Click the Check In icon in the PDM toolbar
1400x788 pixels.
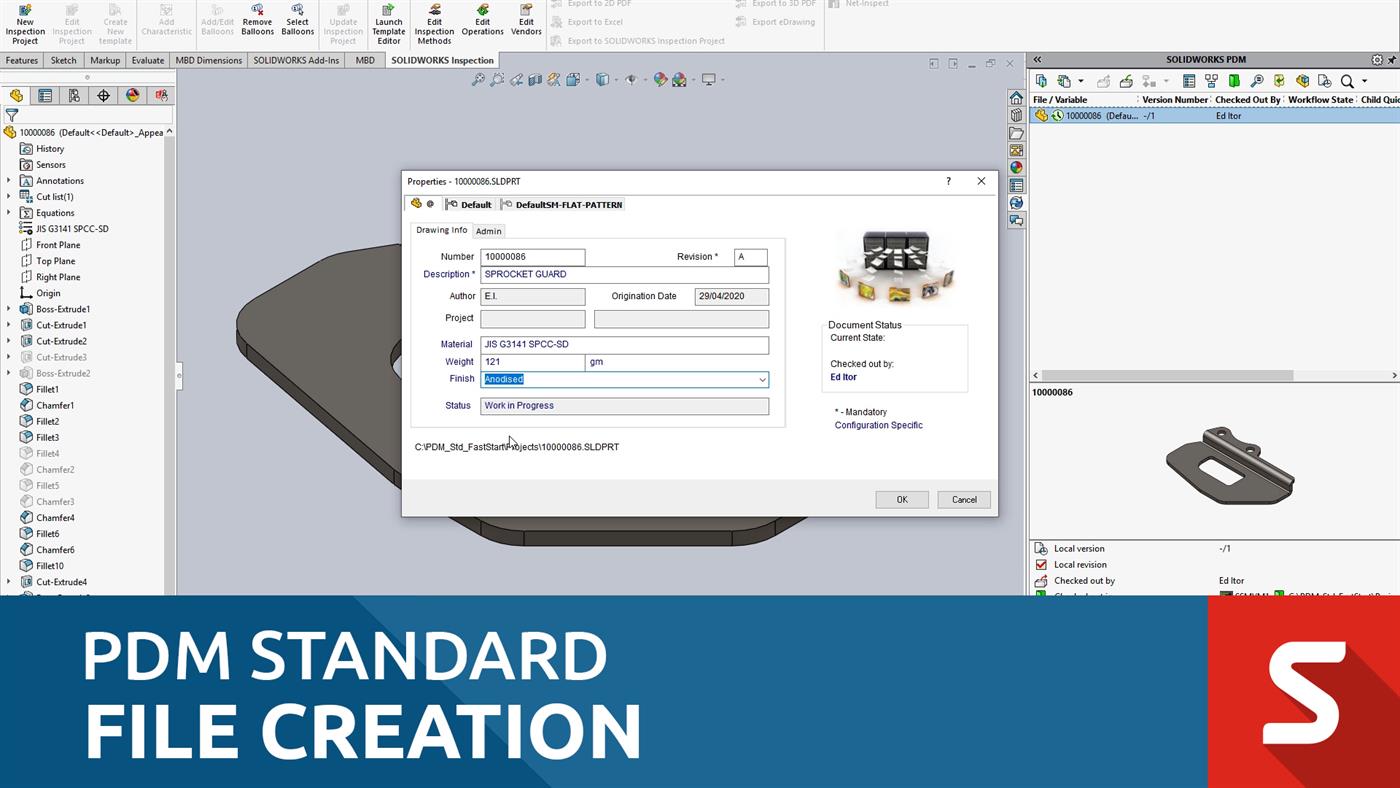(x=1127, y=80)
